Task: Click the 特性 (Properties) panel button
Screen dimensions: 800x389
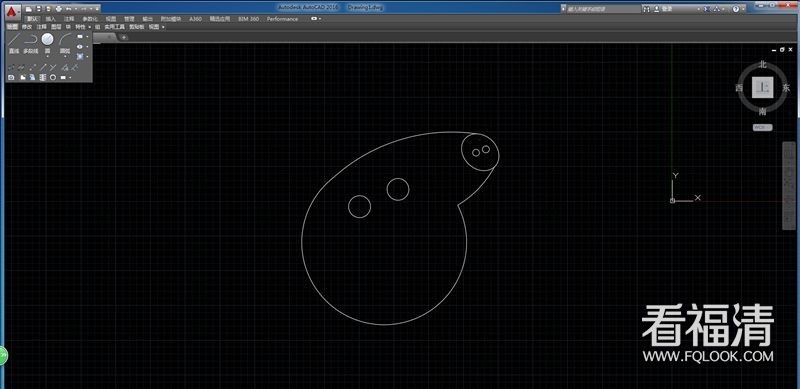Action: pyautogui.click(x=80, y=27)
